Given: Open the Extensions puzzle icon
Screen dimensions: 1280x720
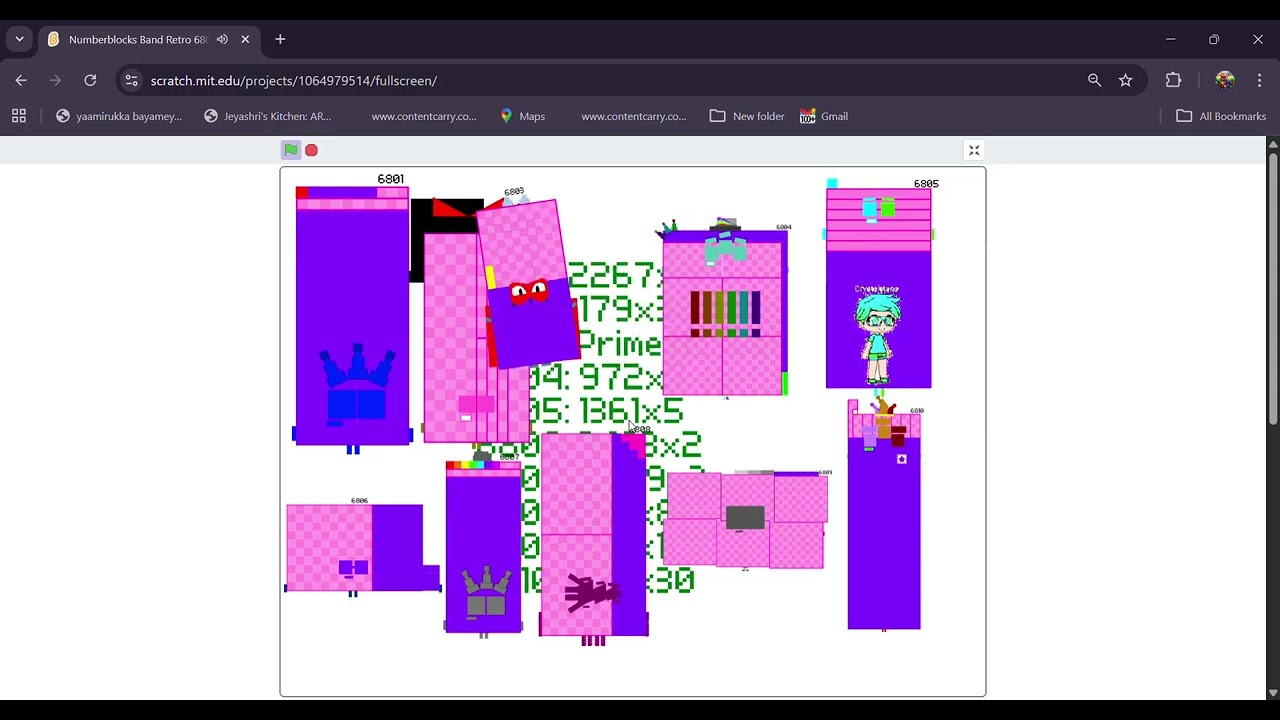Looking at the screenshot, I should point(1173,80).
